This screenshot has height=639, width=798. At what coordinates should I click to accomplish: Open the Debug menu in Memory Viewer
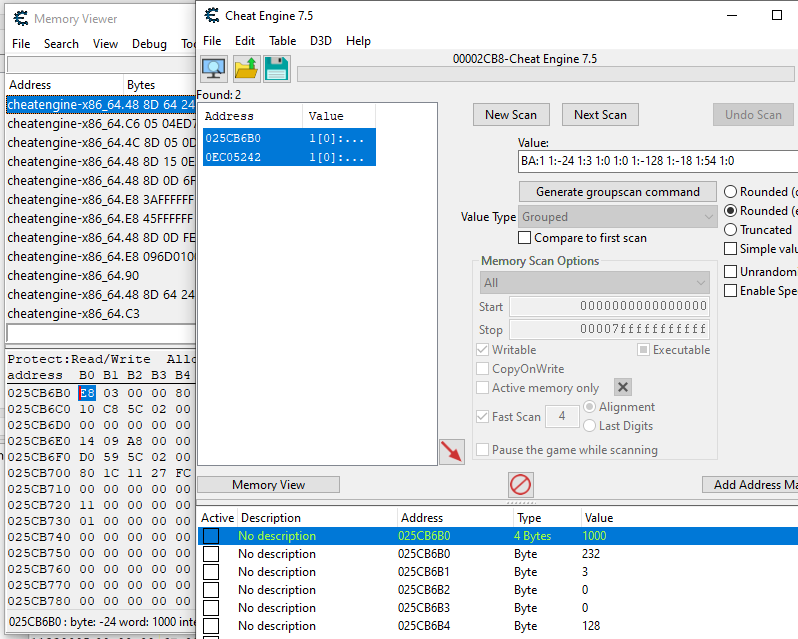(x=149, y=44)
